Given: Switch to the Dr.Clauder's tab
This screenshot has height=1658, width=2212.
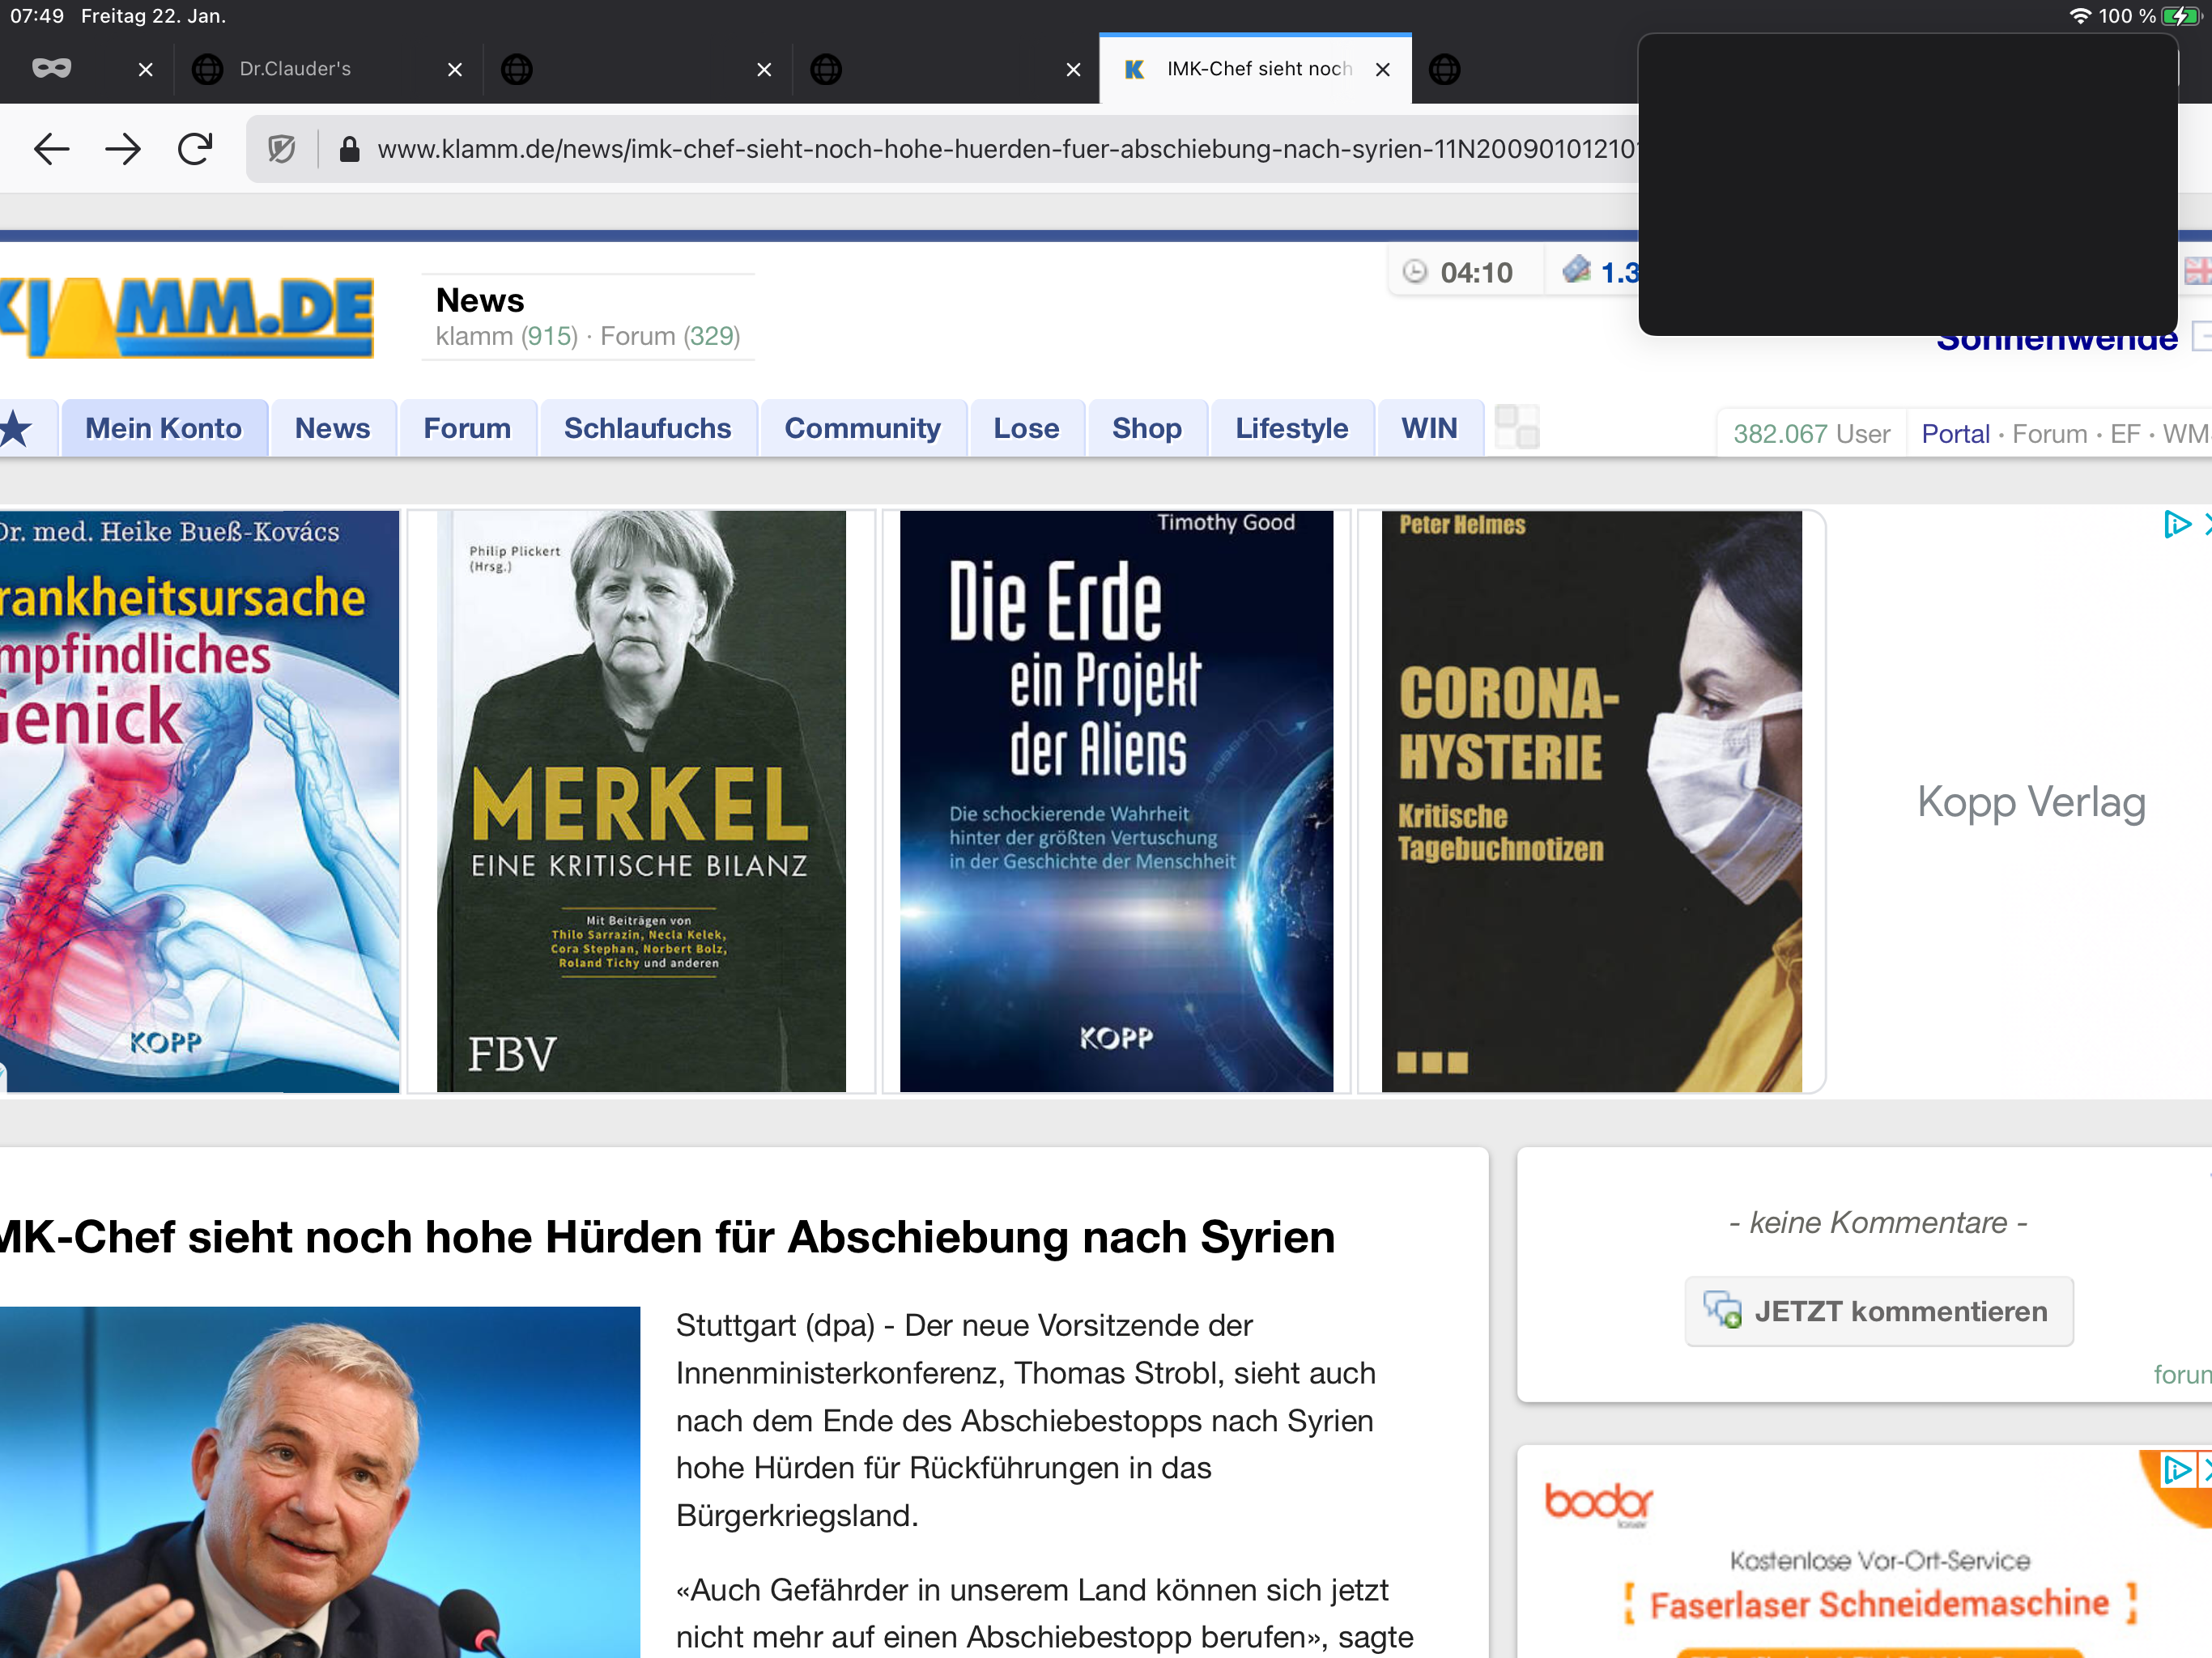Looking at the screenshot, I should (x=295, y=69).
